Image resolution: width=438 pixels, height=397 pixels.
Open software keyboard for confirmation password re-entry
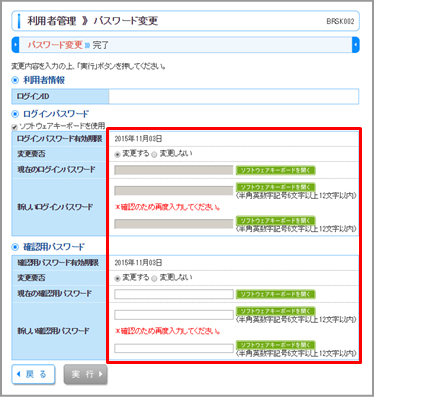coord(276,344)
